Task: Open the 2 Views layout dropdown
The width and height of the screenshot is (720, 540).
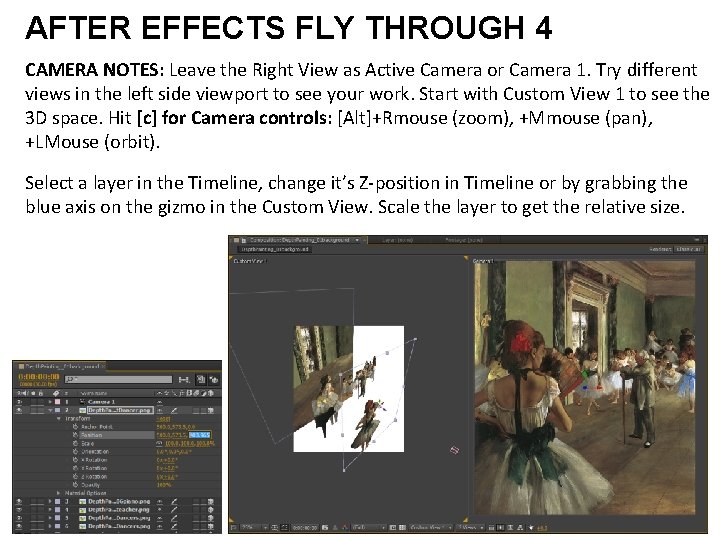Action: [x=470, y=528]
